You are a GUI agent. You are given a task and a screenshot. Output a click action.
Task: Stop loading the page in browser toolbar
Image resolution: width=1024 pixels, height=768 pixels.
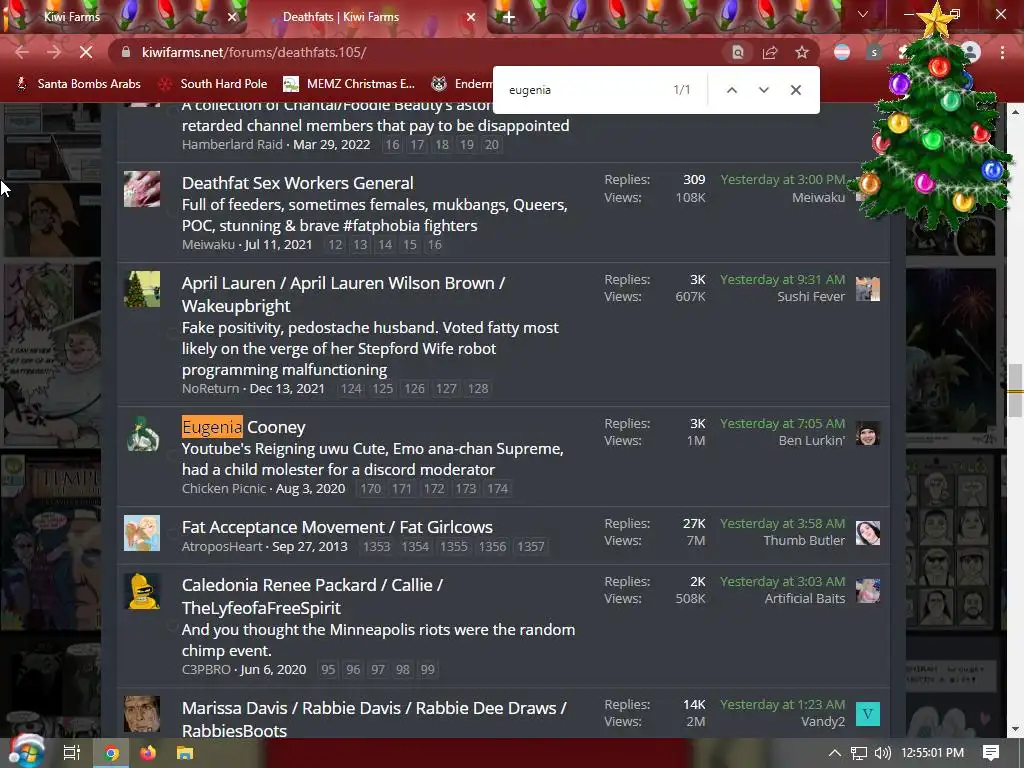pos(86,52)
